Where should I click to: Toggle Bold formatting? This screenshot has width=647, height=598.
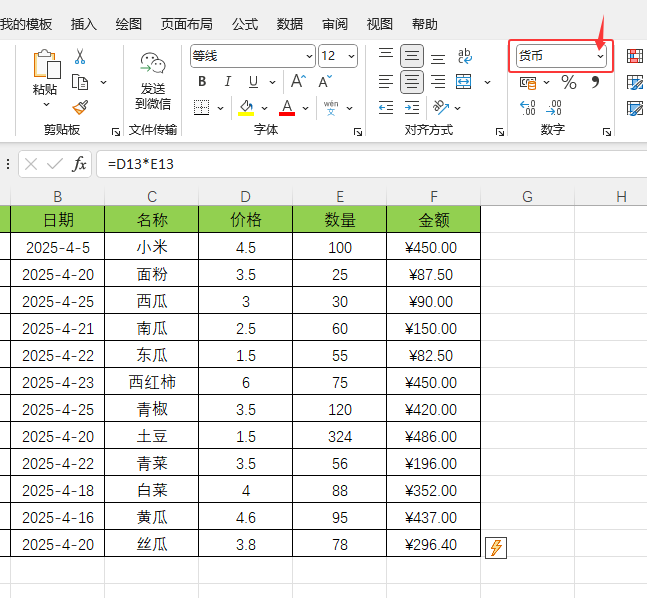202,82
